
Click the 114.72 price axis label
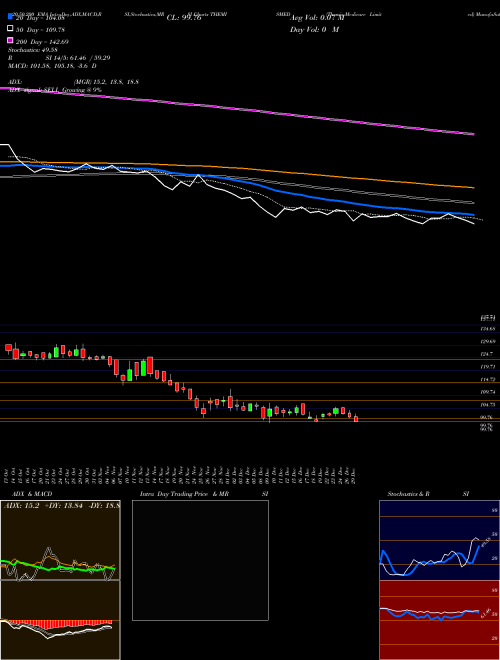pos(487,380)
